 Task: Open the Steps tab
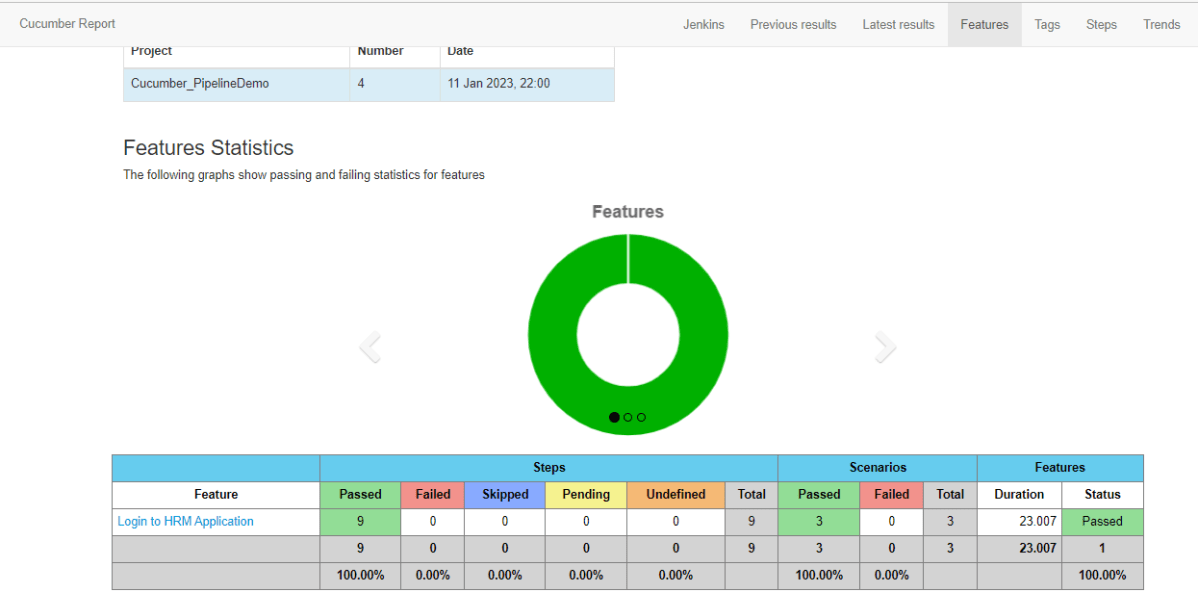[1101, 24]
